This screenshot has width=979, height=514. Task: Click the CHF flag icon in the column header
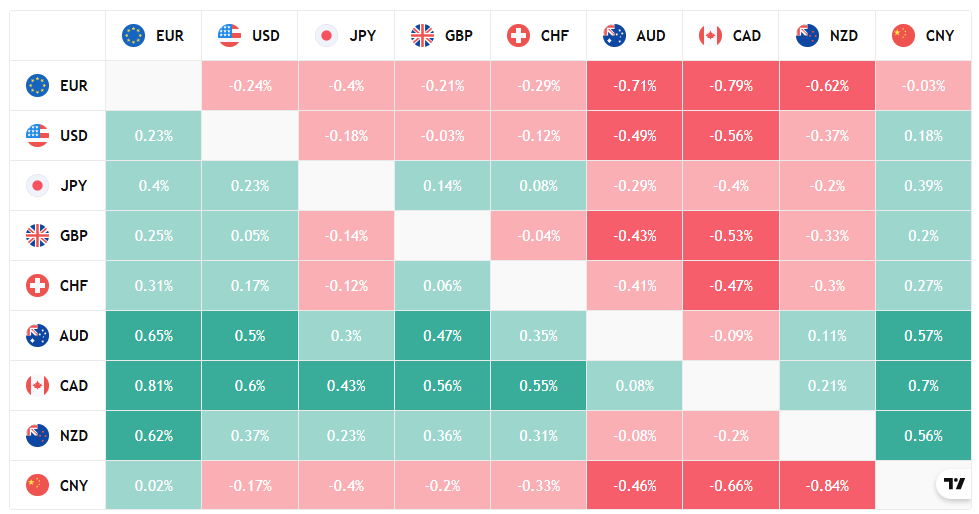[x=519, y=36]
